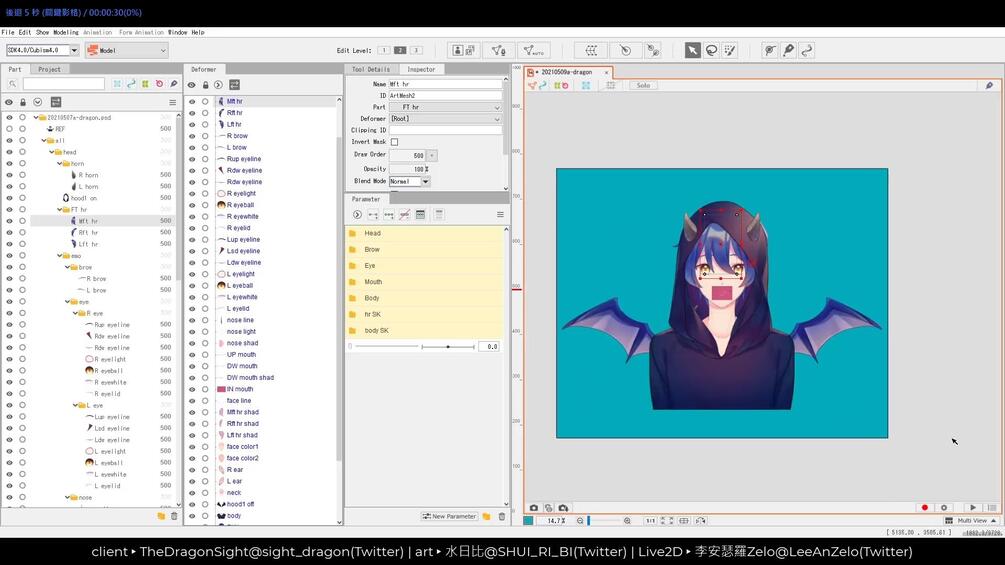Click the new folder icon in Part panel bottom
This screenshot has width=1005, height=565.
[161, 516]
